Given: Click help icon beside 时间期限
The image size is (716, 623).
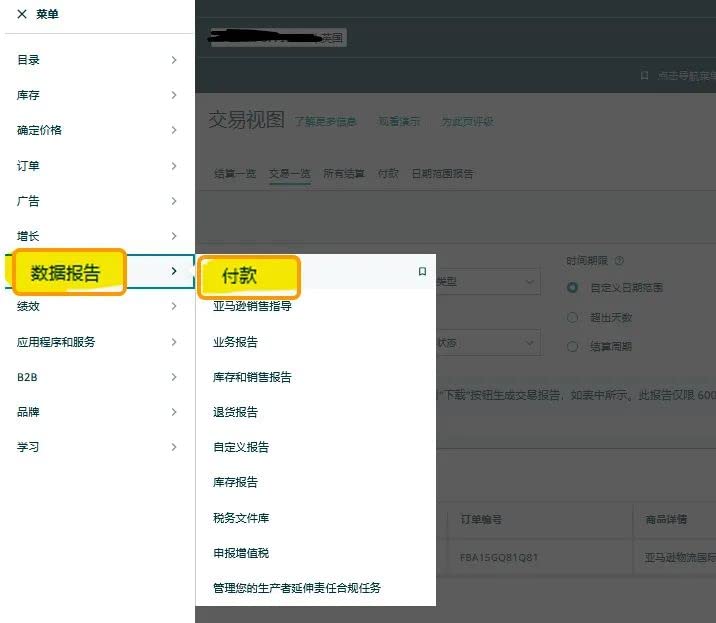Looking at the screenshot, I should 620,260.
